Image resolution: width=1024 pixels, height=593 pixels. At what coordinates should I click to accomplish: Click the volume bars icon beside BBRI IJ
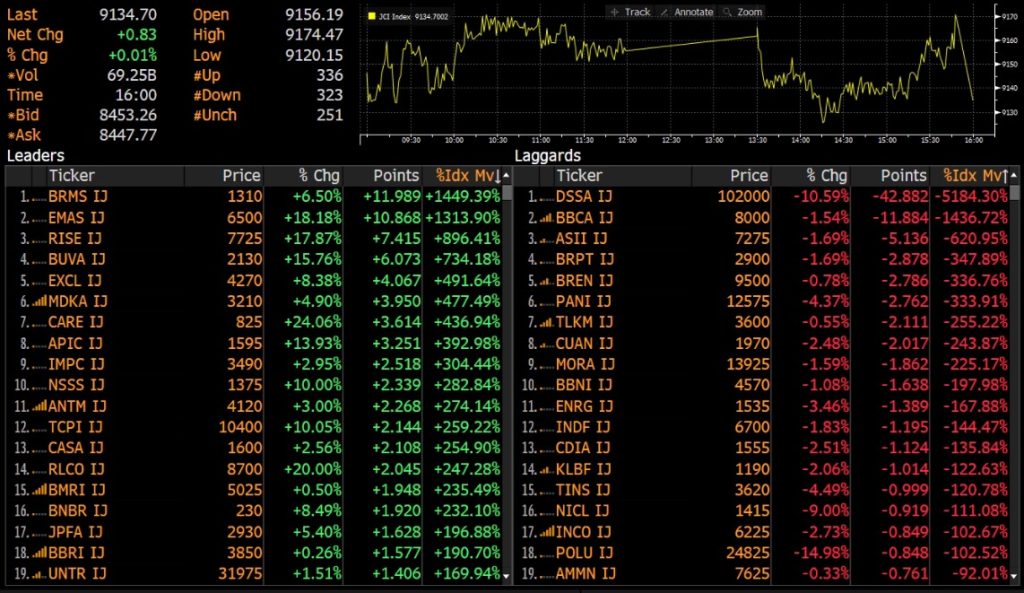38,552
